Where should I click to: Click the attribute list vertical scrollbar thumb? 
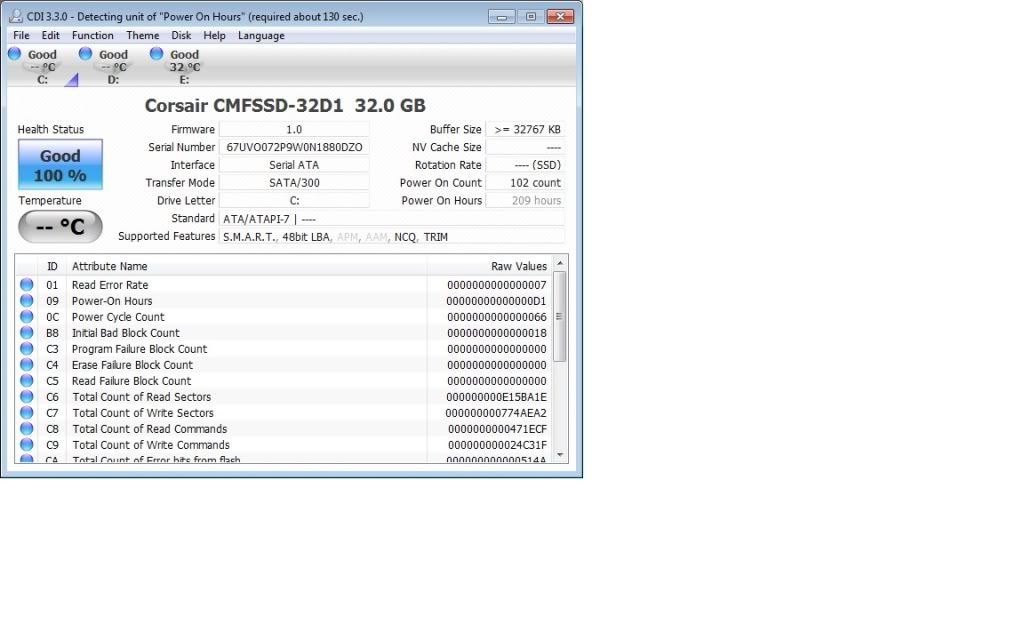tap(560, 317)
